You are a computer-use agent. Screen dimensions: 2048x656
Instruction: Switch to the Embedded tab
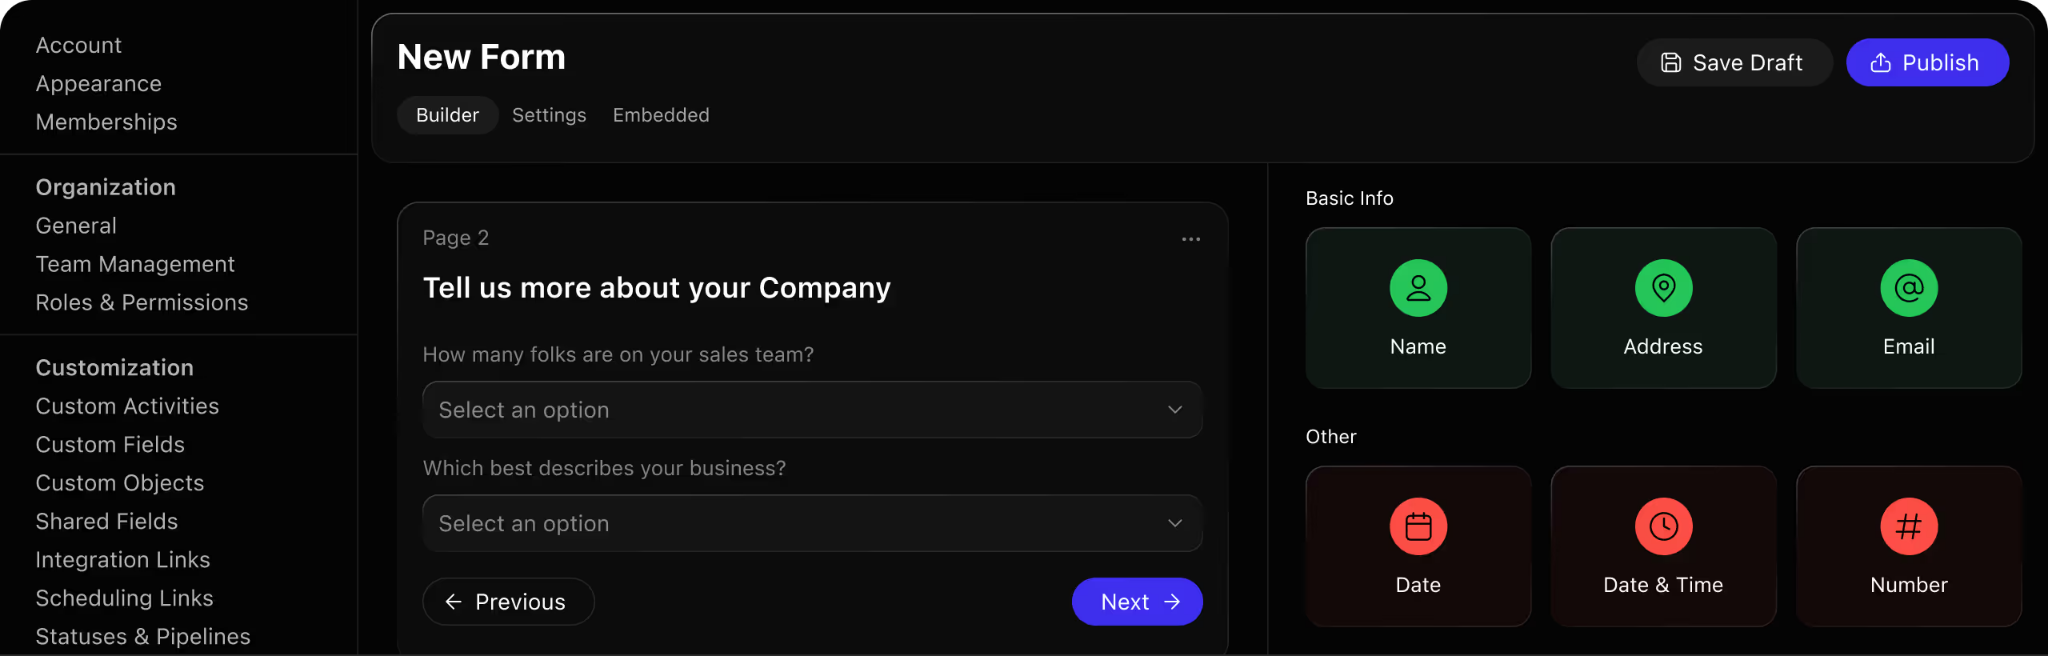pos(661,115)
